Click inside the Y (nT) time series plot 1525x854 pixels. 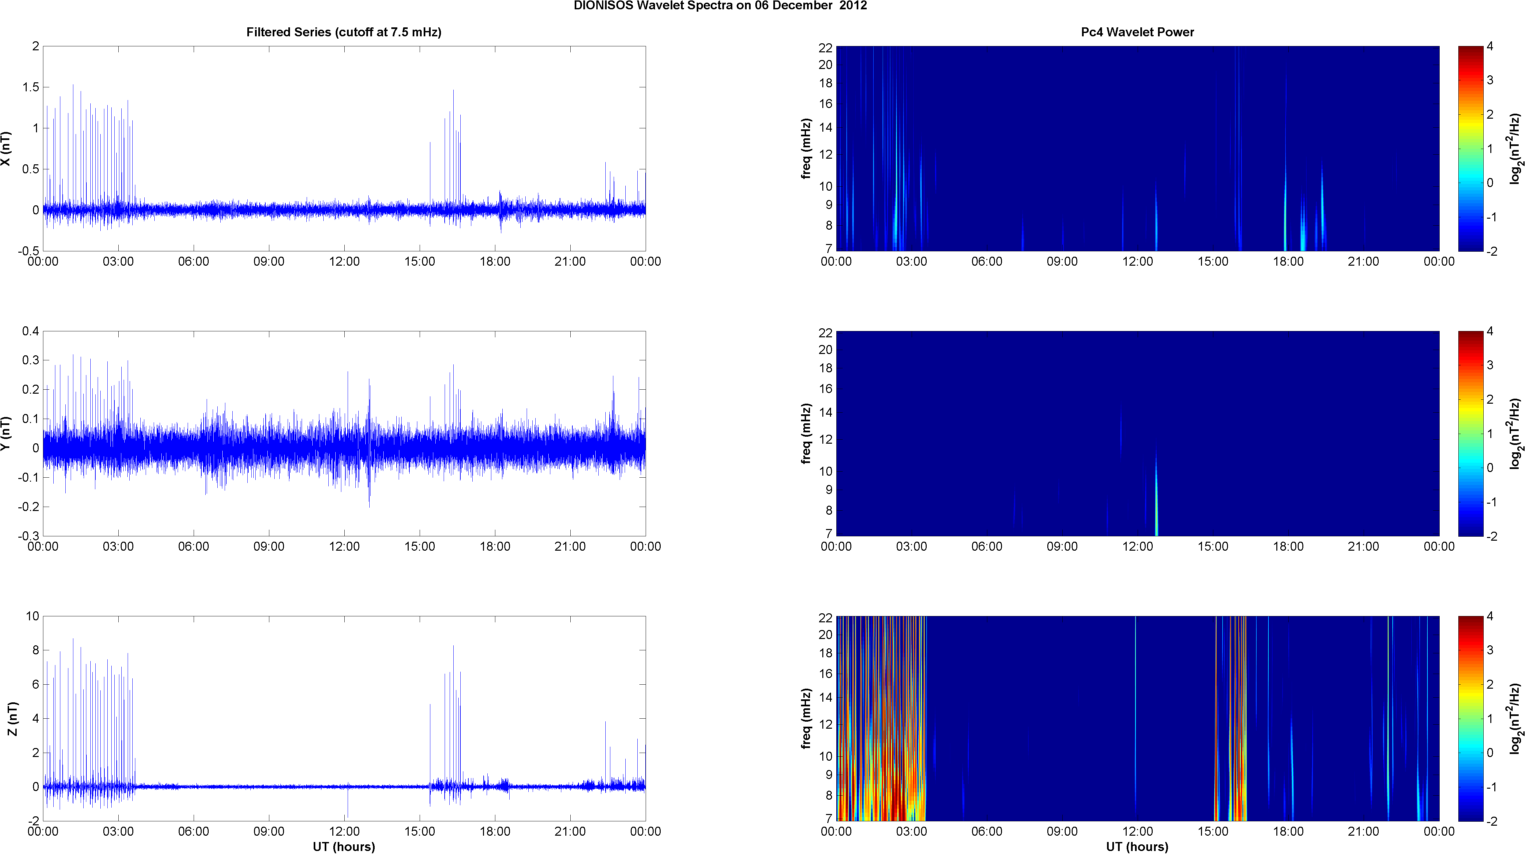point(343,433)
